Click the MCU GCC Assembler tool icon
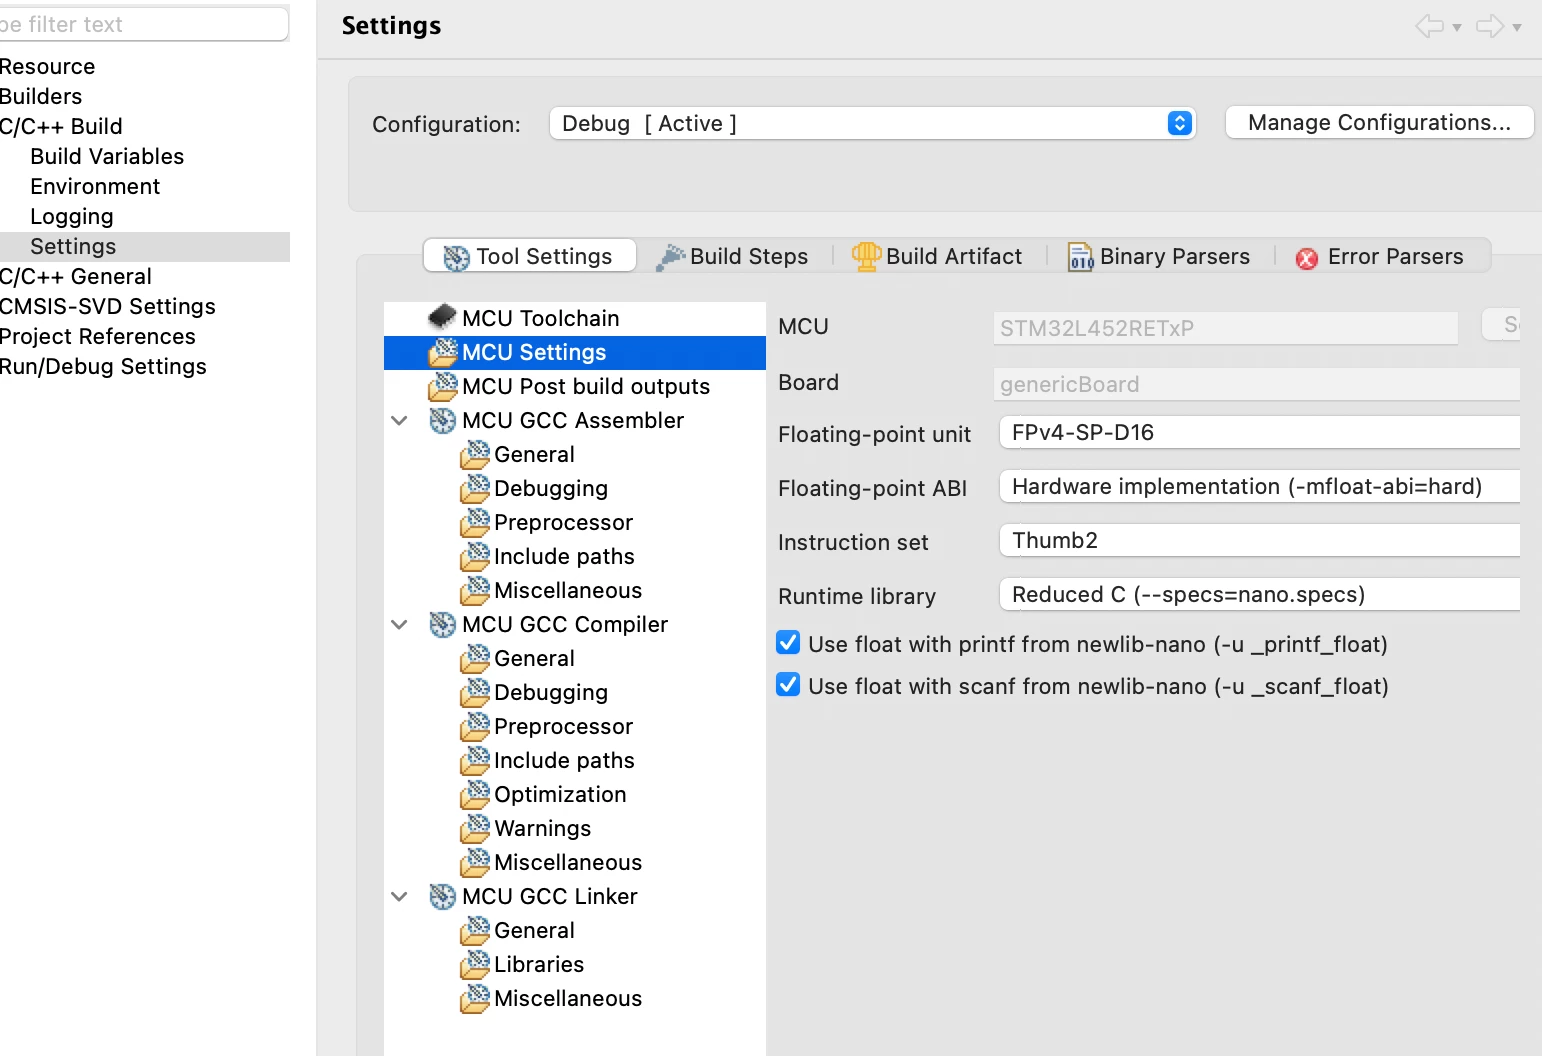The image size is (1542, 1056). [x=442, y=420]
